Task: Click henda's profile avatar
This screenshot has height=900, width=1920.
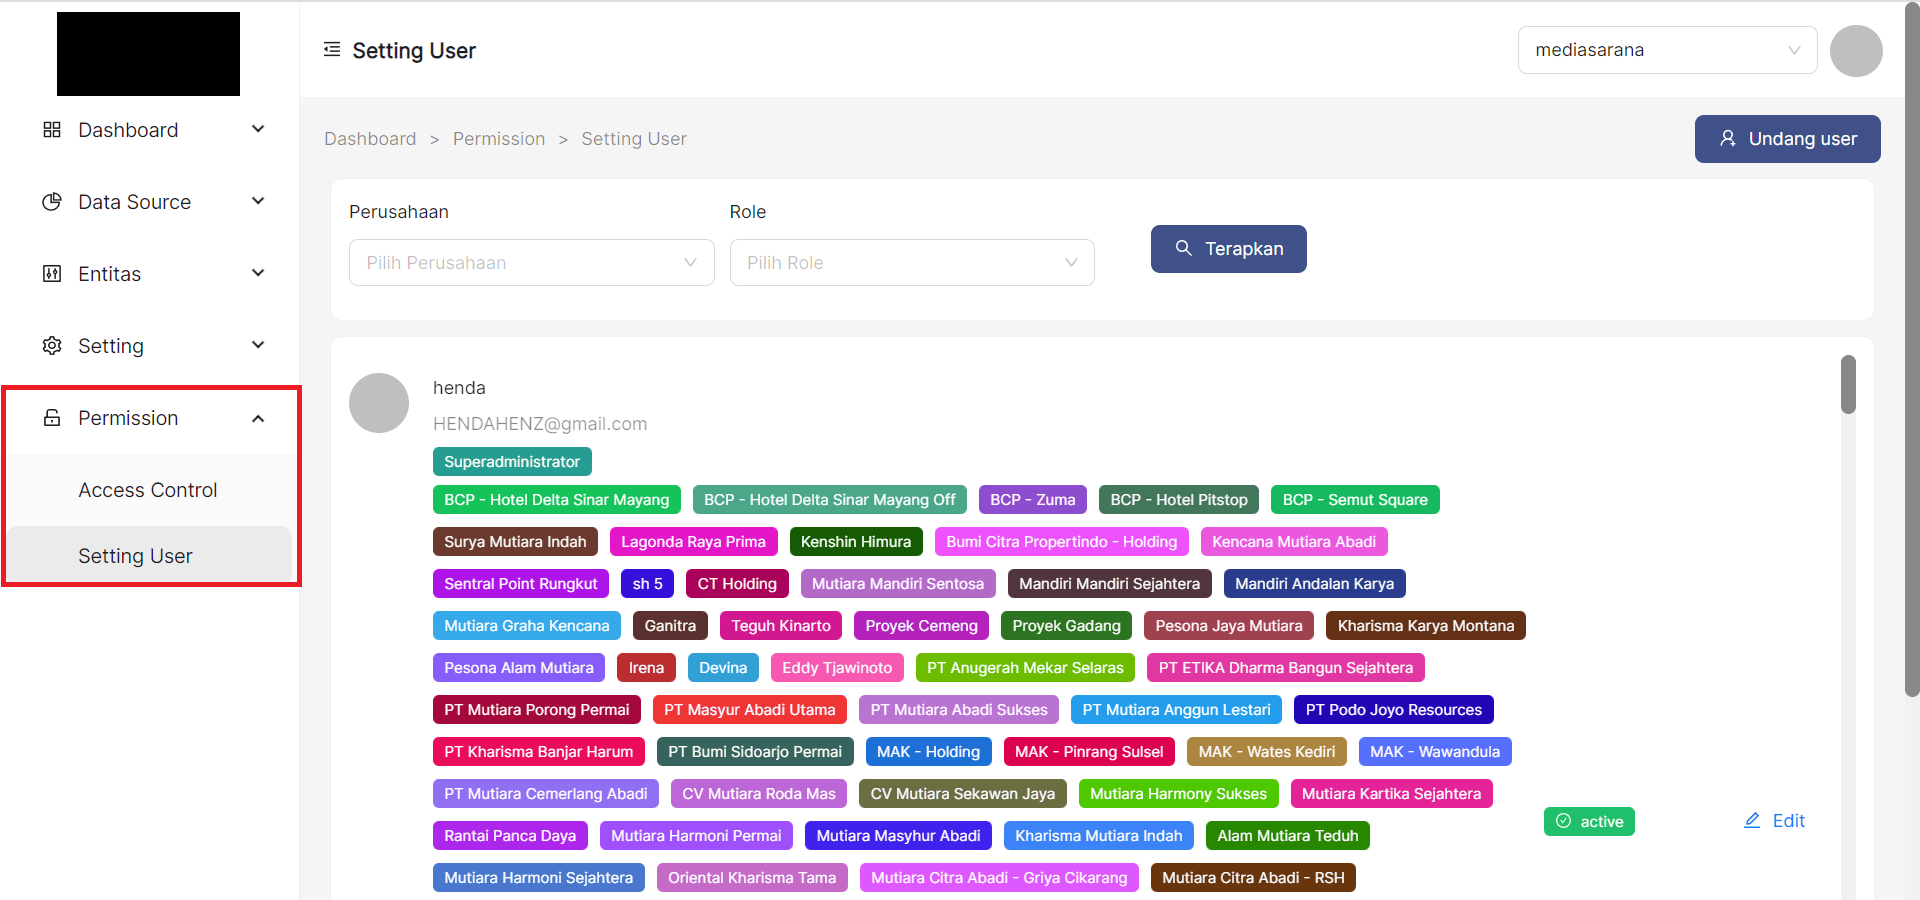Action: tap(379, 403)
